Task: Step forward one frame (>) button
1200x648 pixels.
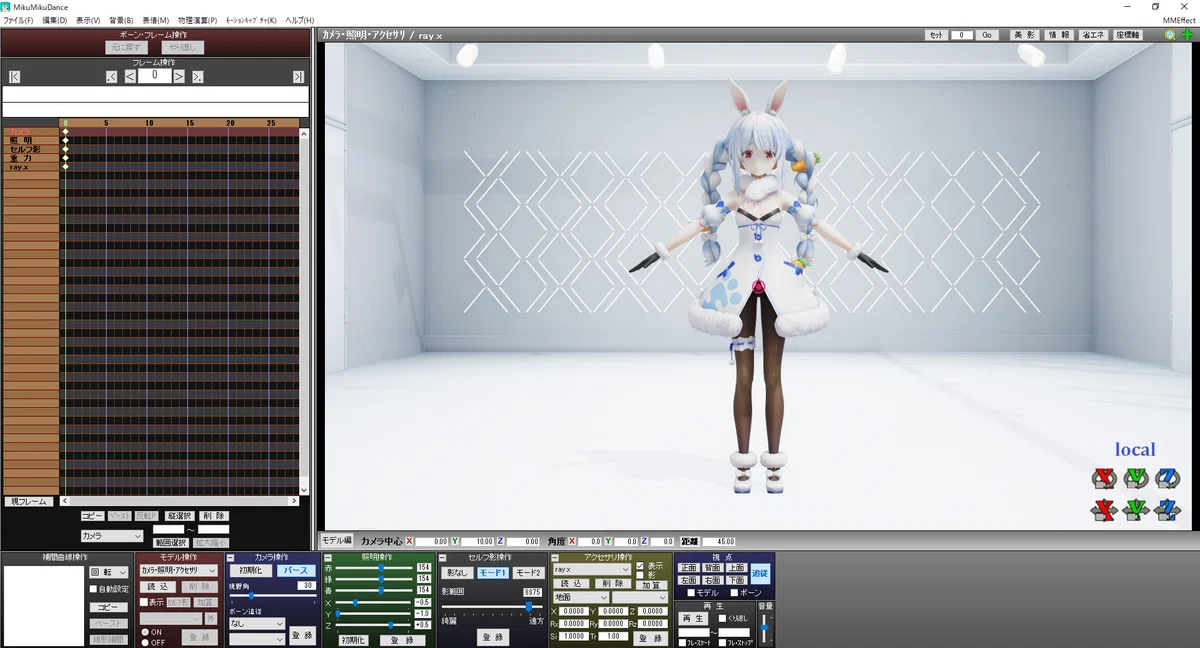Action: tap(179, 76)
